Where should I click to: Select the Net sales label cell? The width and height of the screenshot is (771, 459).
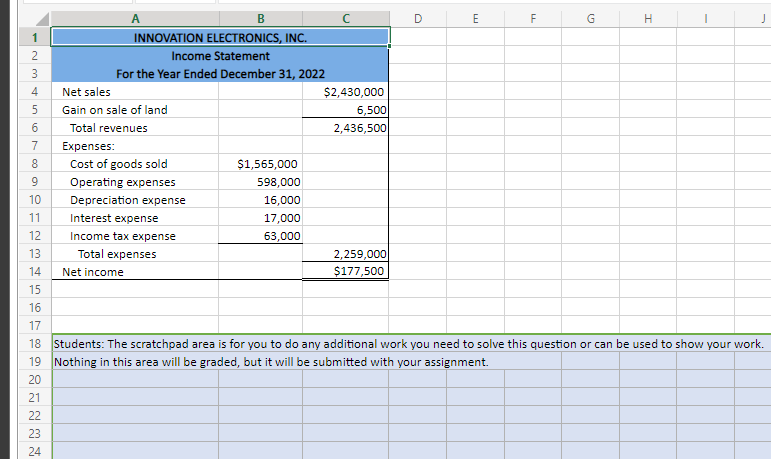point(135,92)
